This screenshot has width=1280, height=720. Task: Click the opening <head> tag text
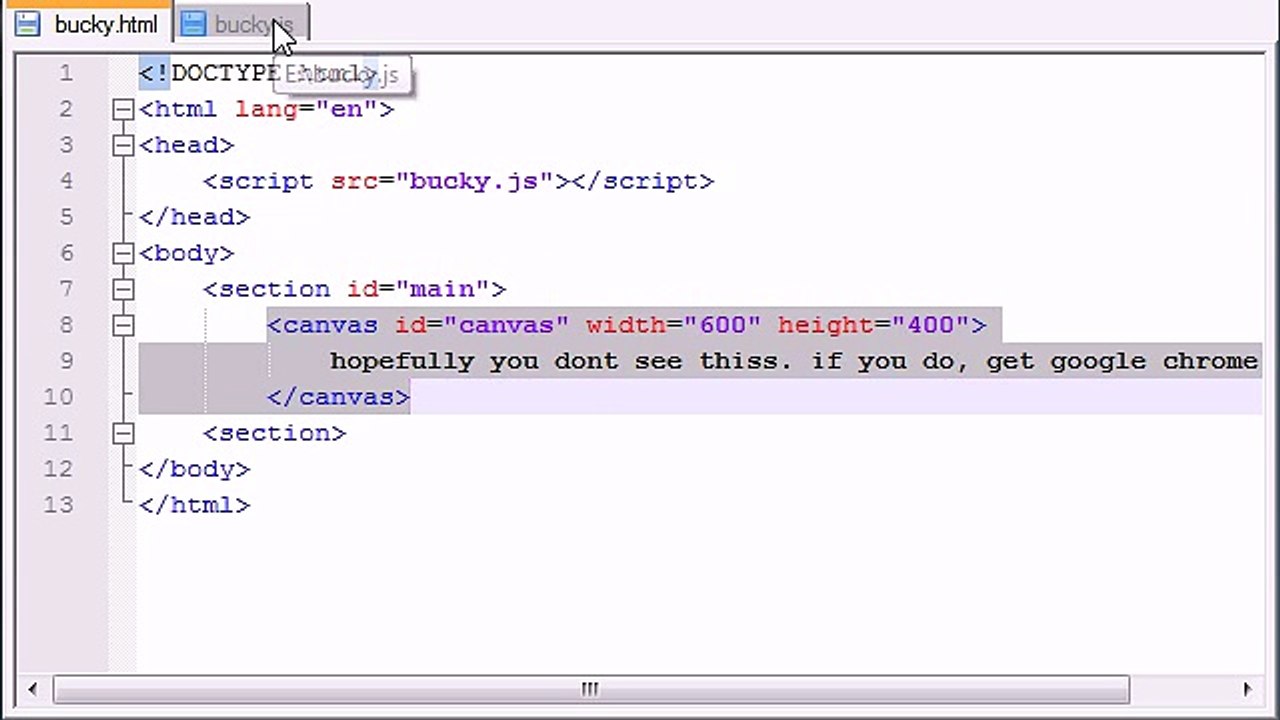pyautogui.click(x=187, y=145)
